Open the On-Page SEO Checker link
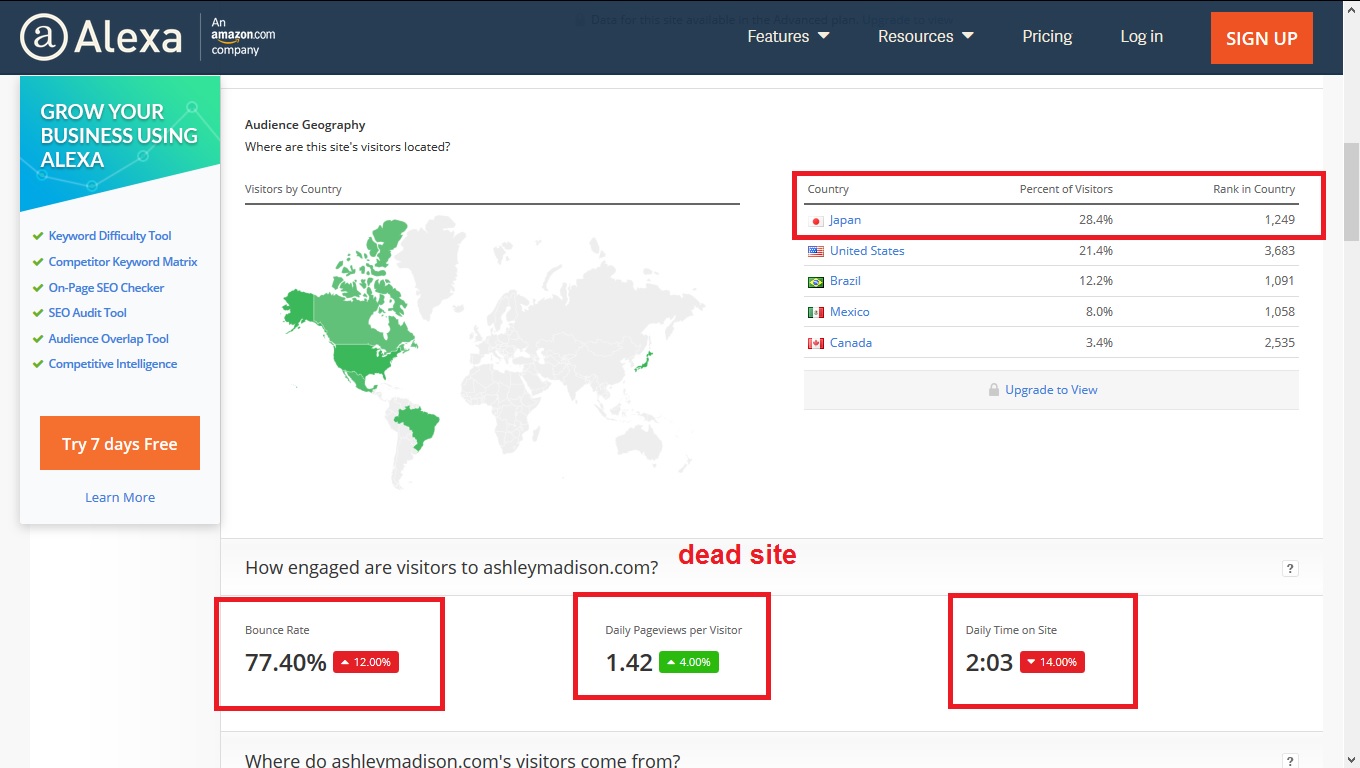Screen dimensions: 1360x768 106,288
